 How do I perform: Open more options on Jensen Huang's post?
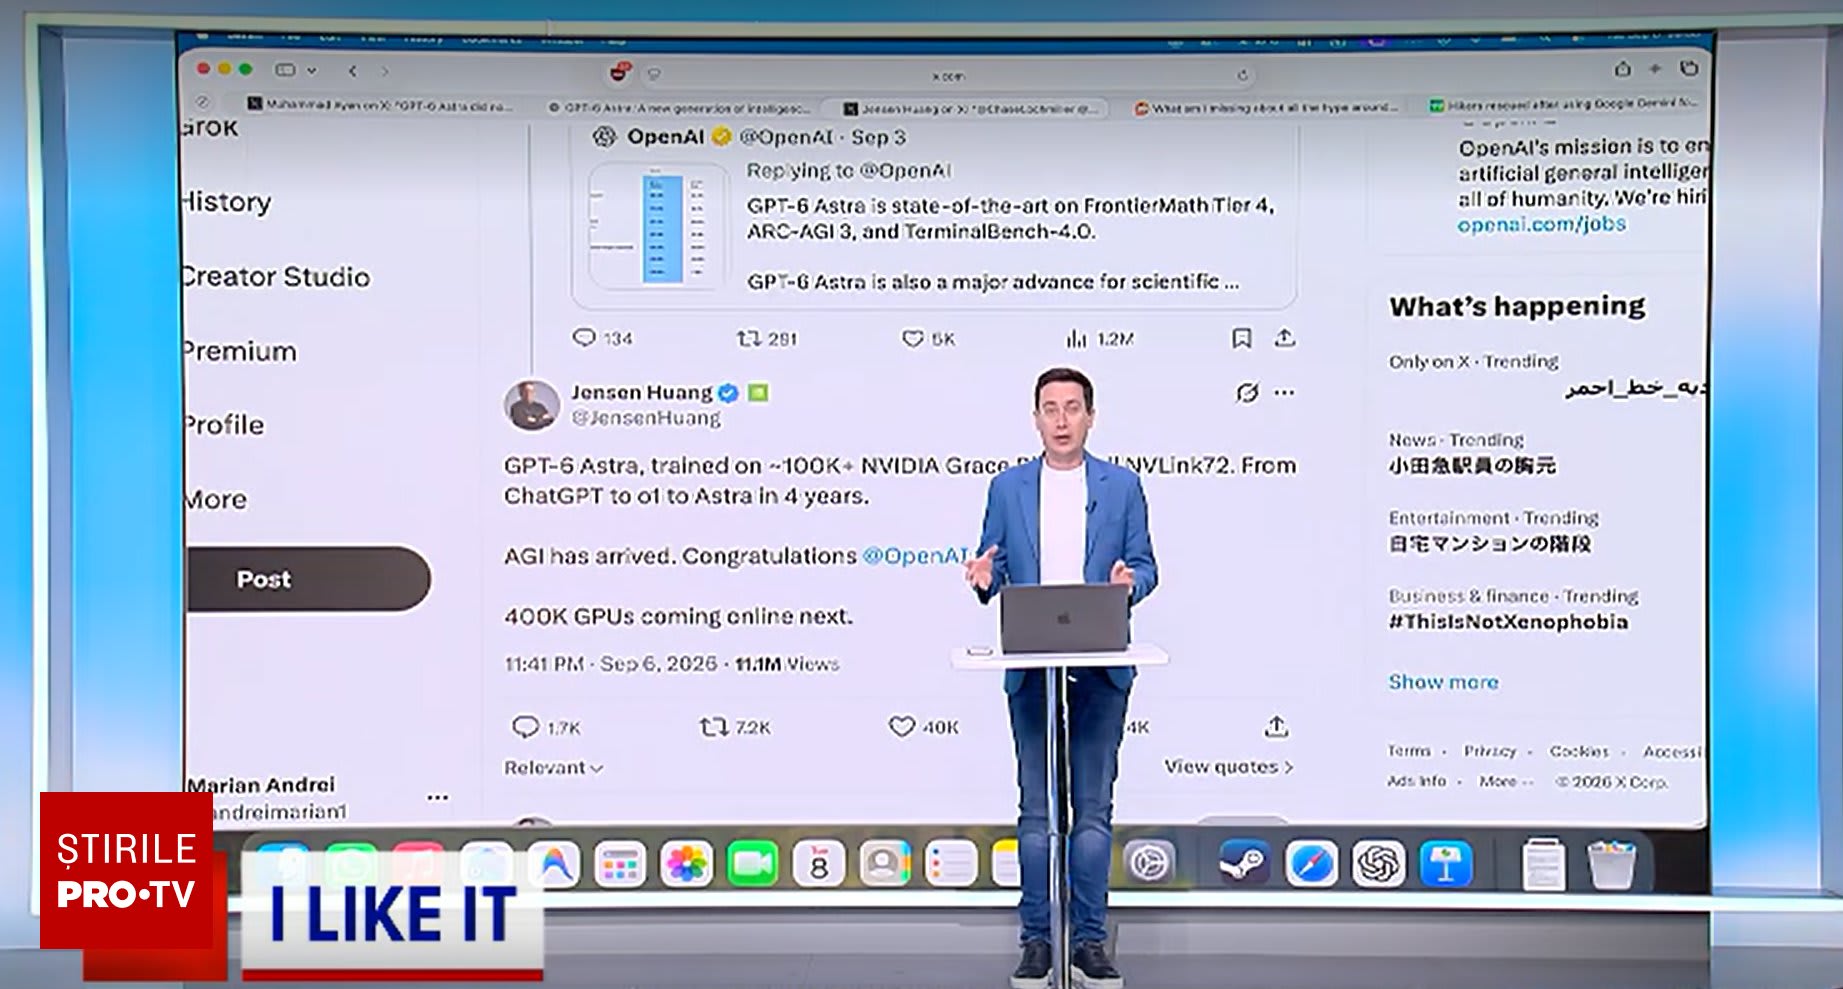point(1284,392)
